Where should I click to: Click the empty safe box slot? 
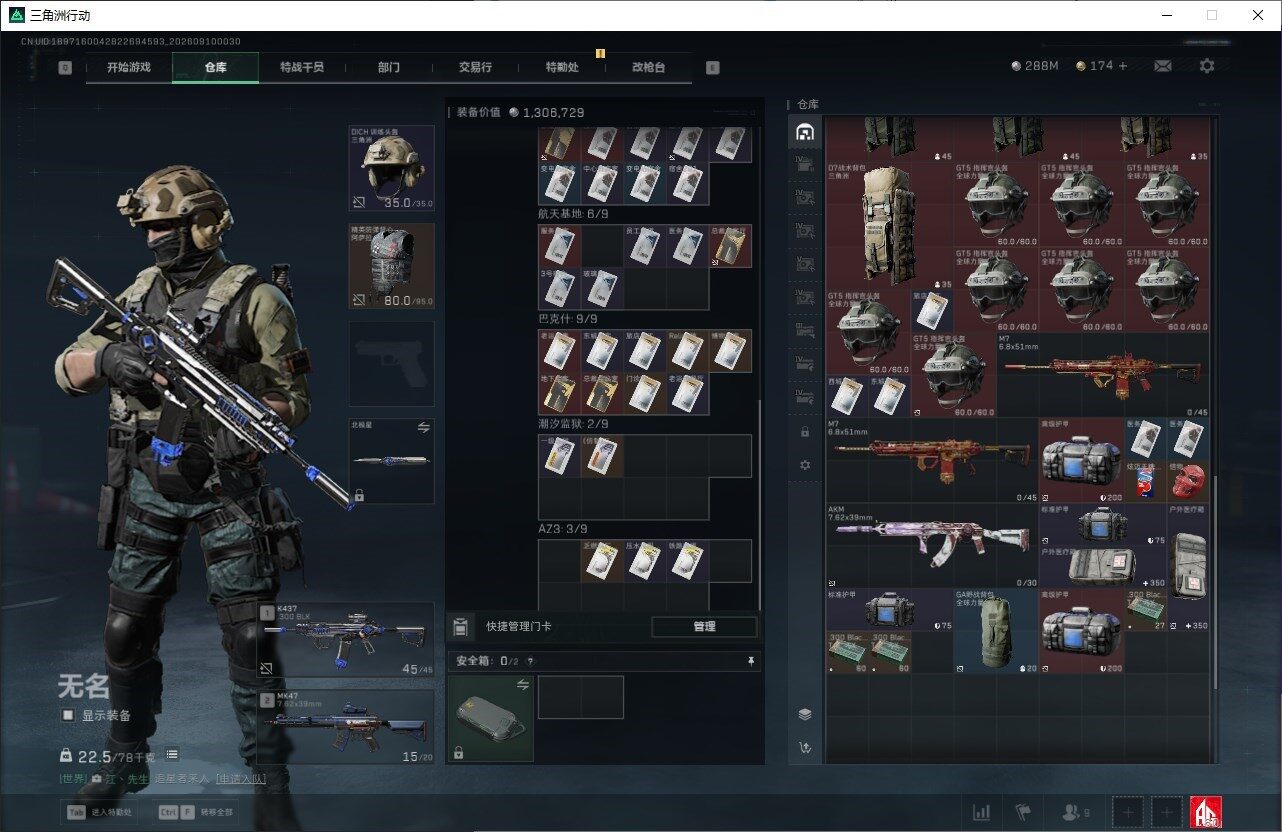(x=581, y=697)
